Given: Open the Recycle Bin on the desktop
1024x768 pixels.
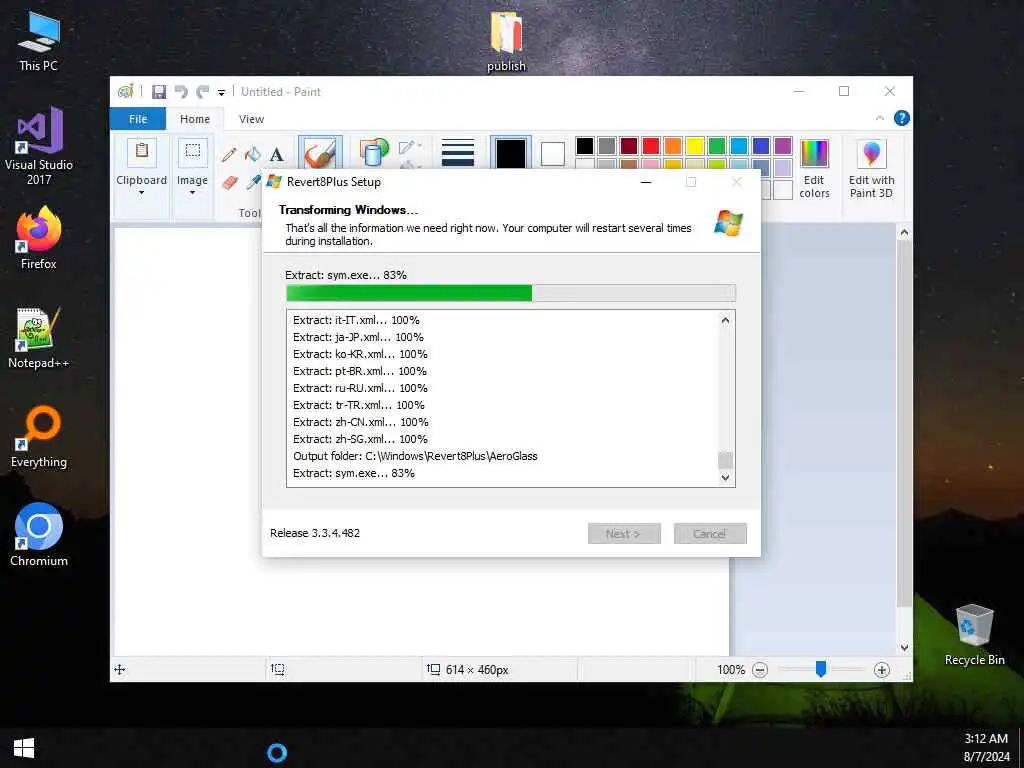Looking at the screenshot, I should click(974, 635).
